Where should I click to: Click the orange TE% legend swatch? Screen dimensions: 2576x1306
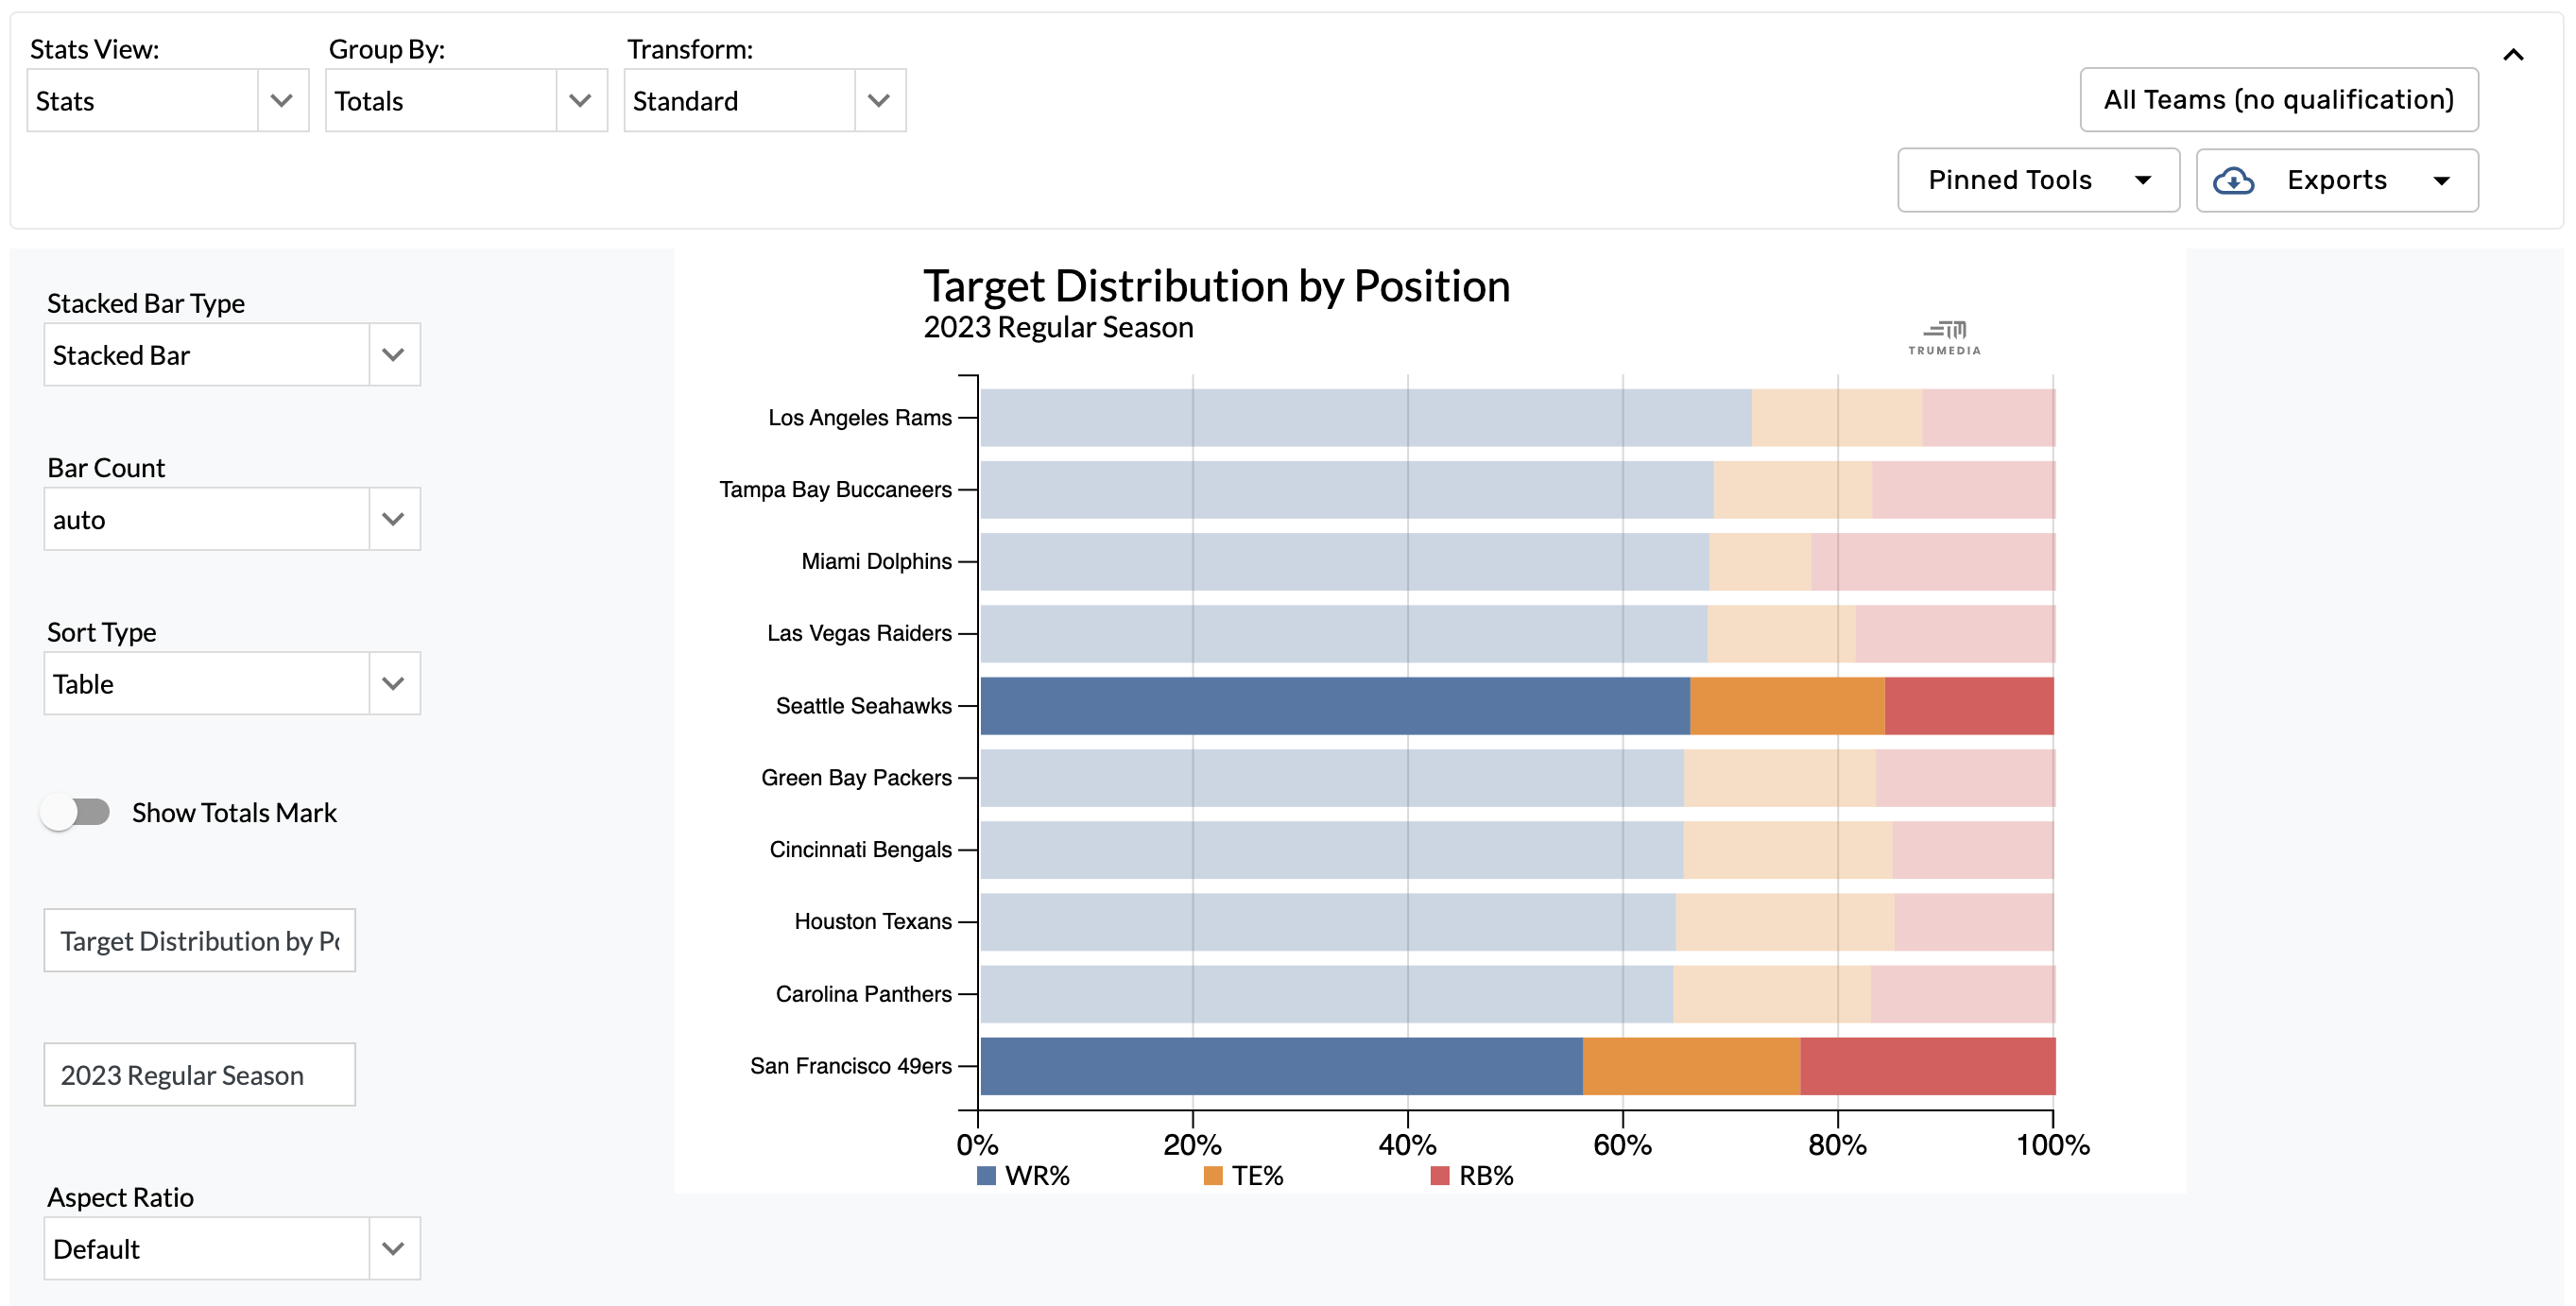1213,1175
